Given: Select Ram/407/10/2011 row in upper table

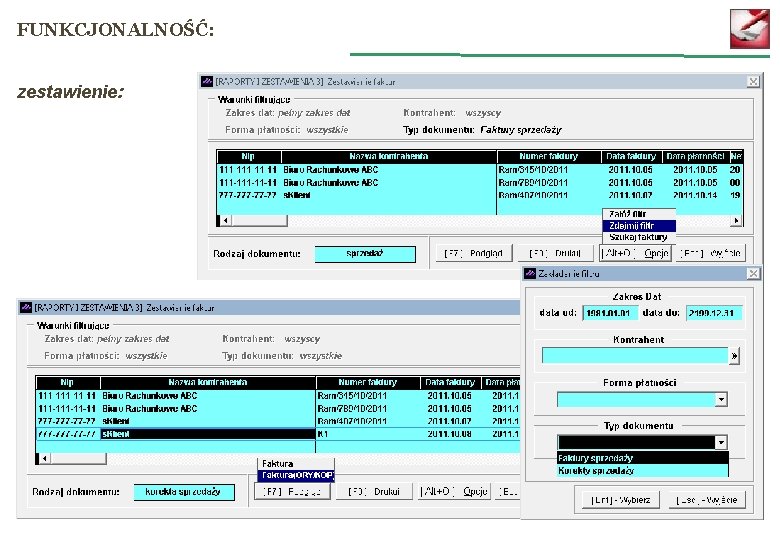Looking at the screenshot, I should (480, 195).
